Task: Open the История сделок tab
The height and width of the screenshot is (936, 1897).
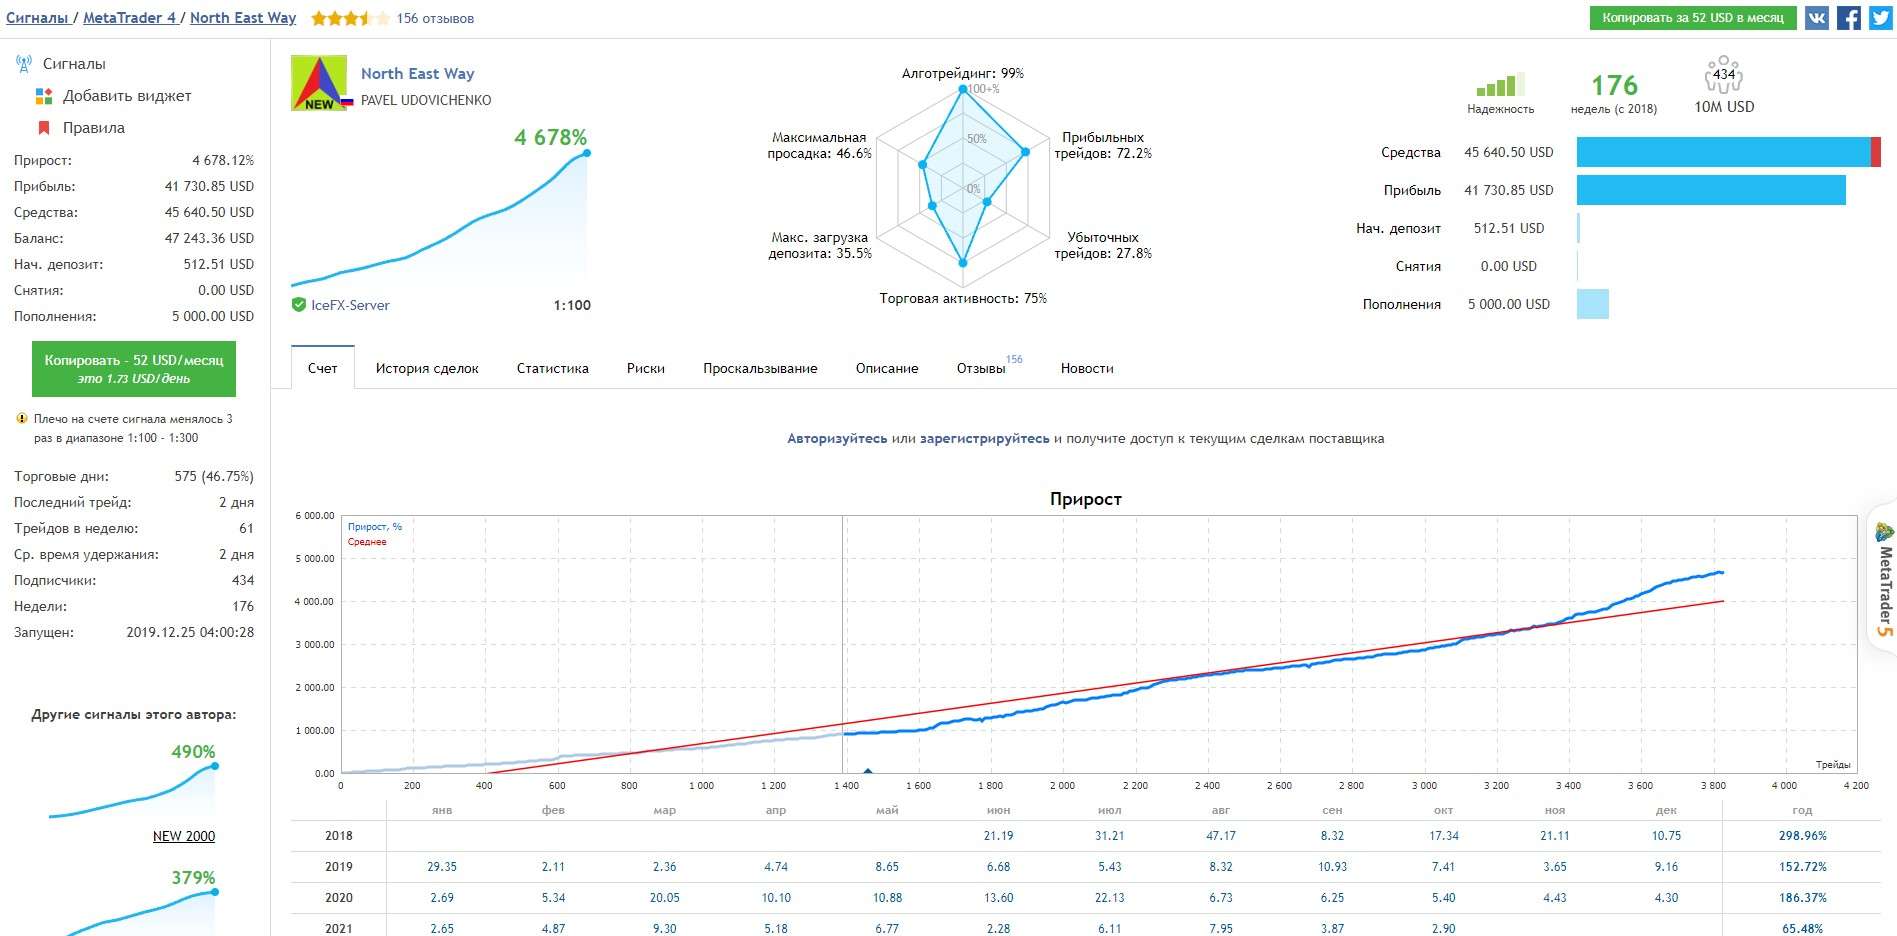Action: click(427, 368)
